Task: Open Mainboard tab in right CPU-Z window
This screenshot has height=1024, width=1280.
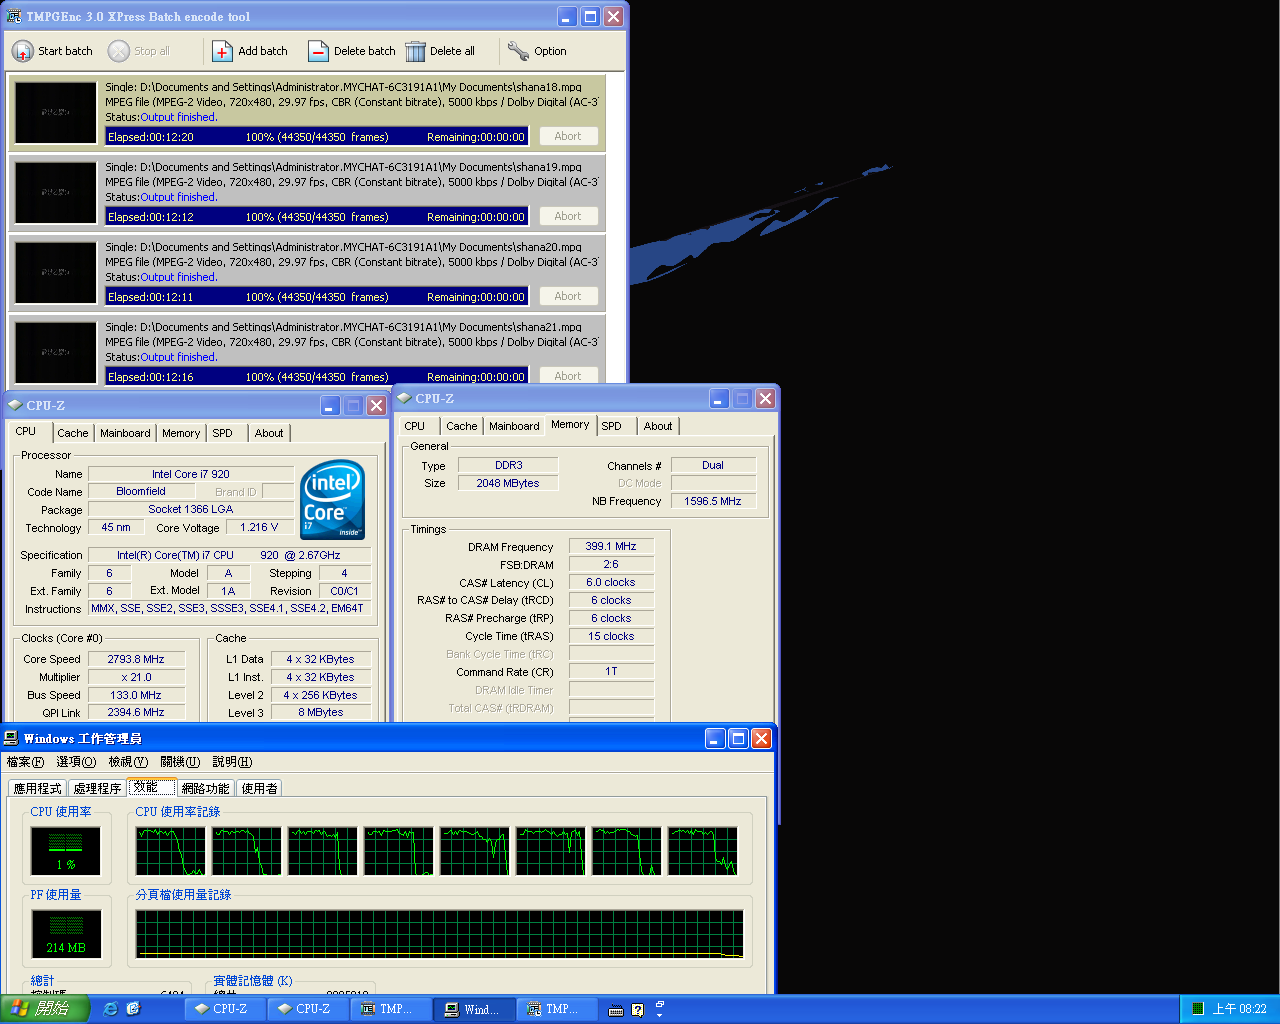Action: tap(514, 426)
